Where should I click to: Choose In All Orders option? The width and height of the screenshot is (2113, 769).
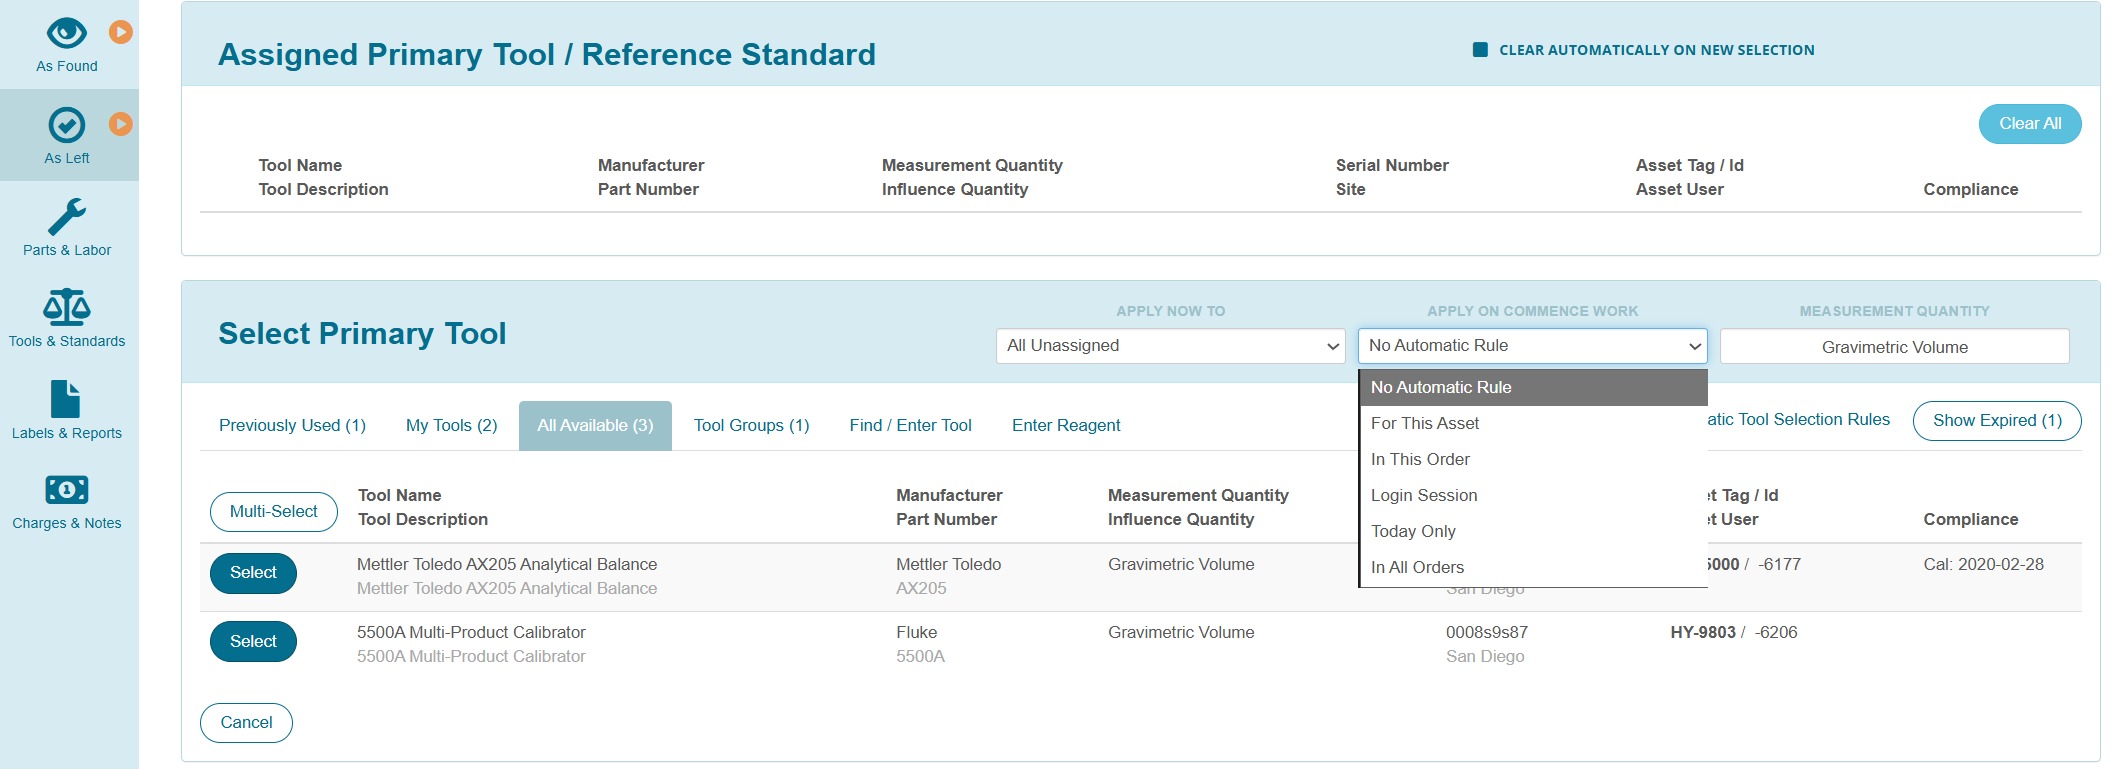click(x=1533, y=567)
